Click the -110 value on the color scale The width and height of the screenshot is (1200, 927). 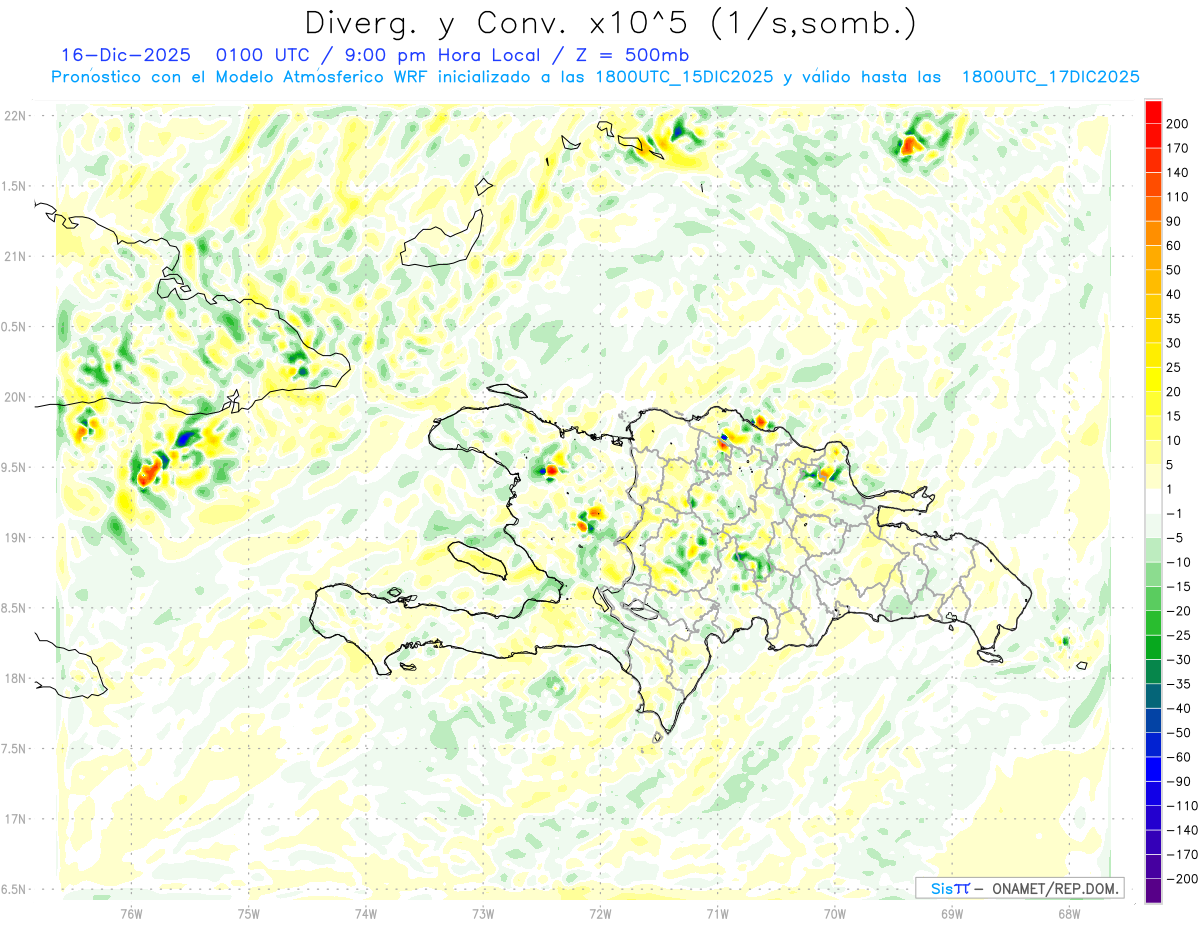(1181, 806)
